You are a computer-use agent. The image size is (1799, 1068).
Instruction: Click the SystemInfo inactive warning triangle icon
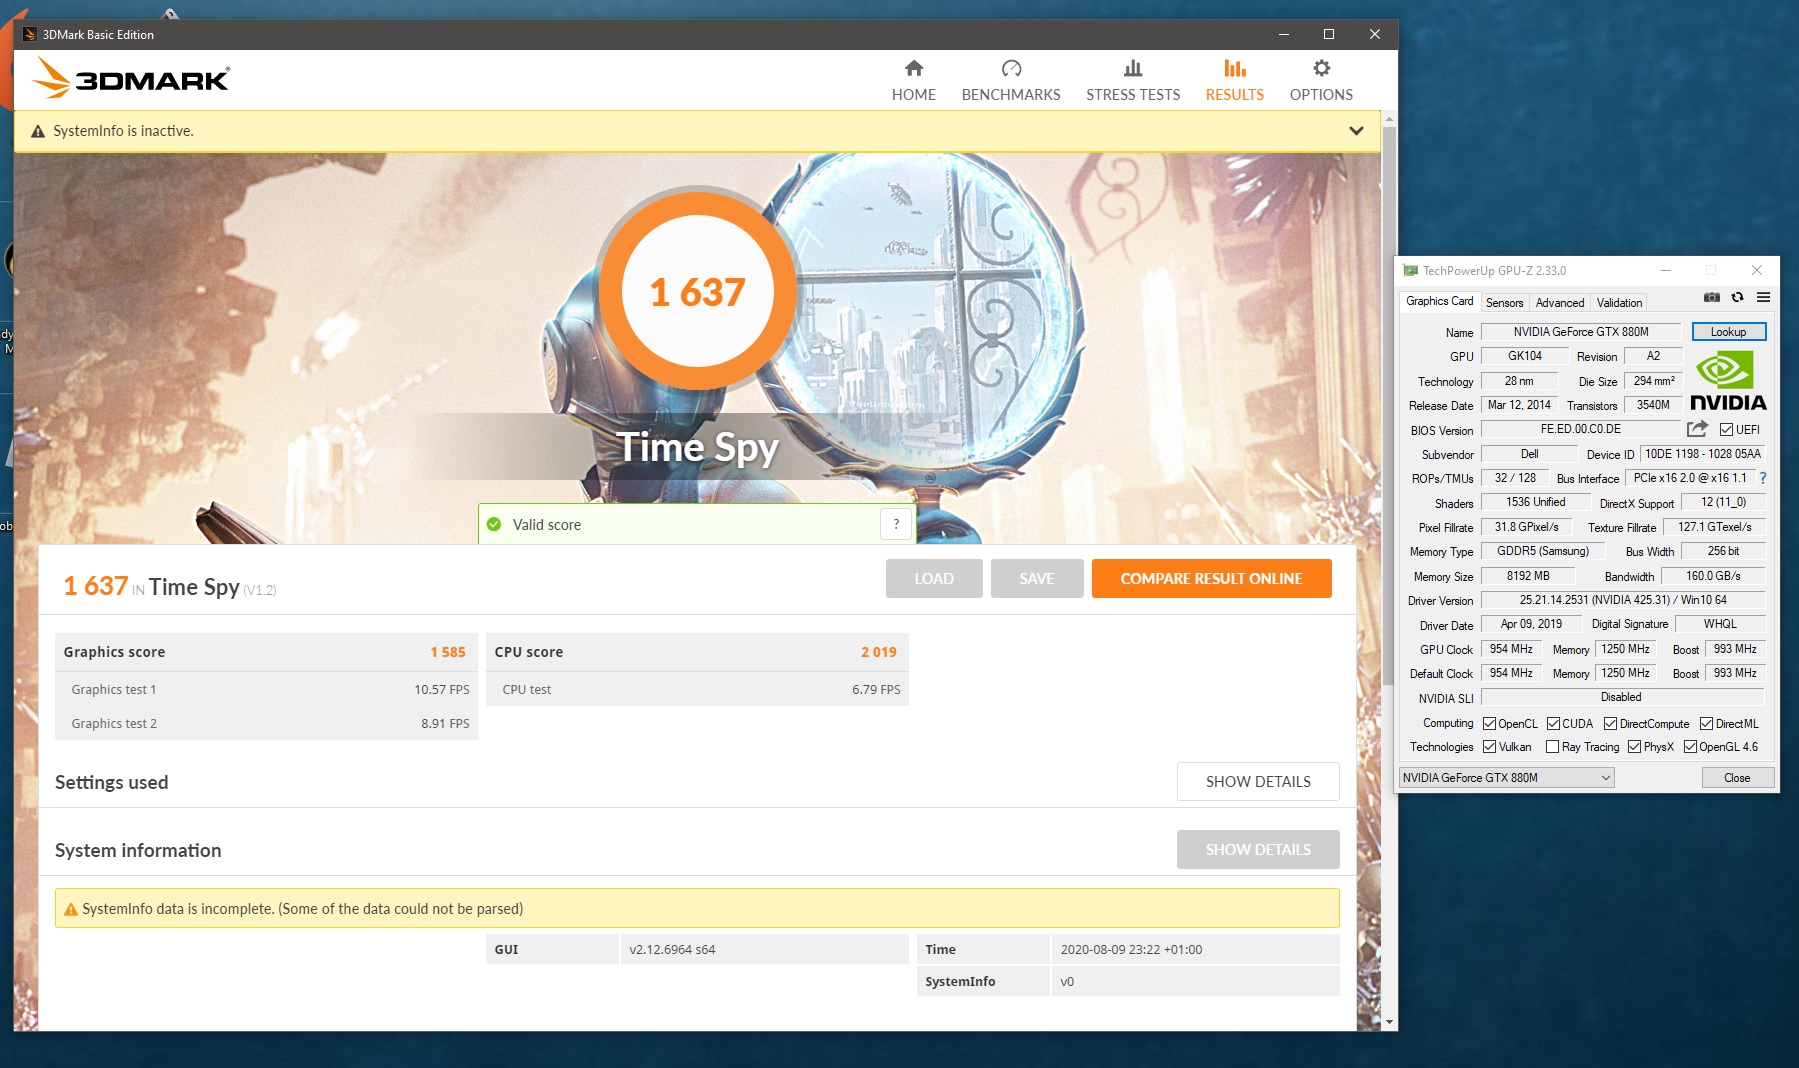point(38,131)
